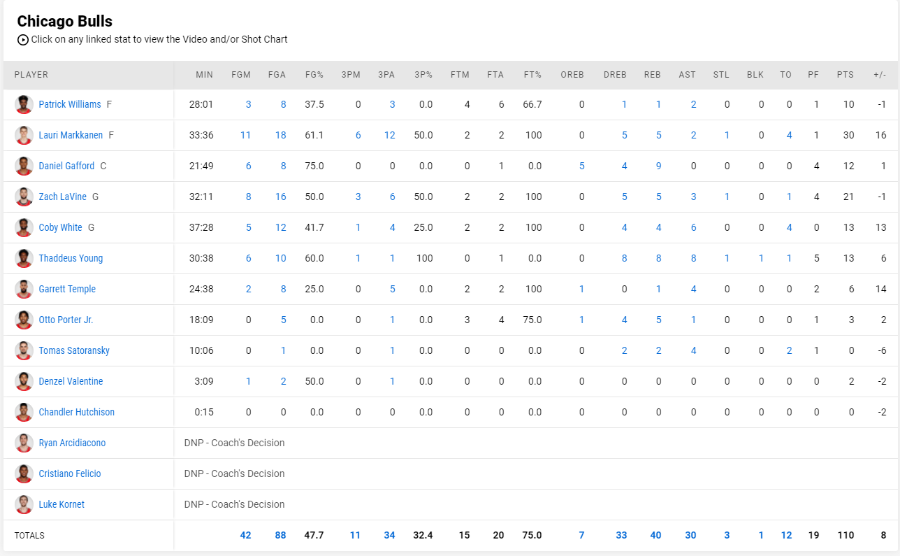Open Luke Kornet name link
The width and height of the screenshot is (900, 556).
pyautogui.click(x=61, y=504)
